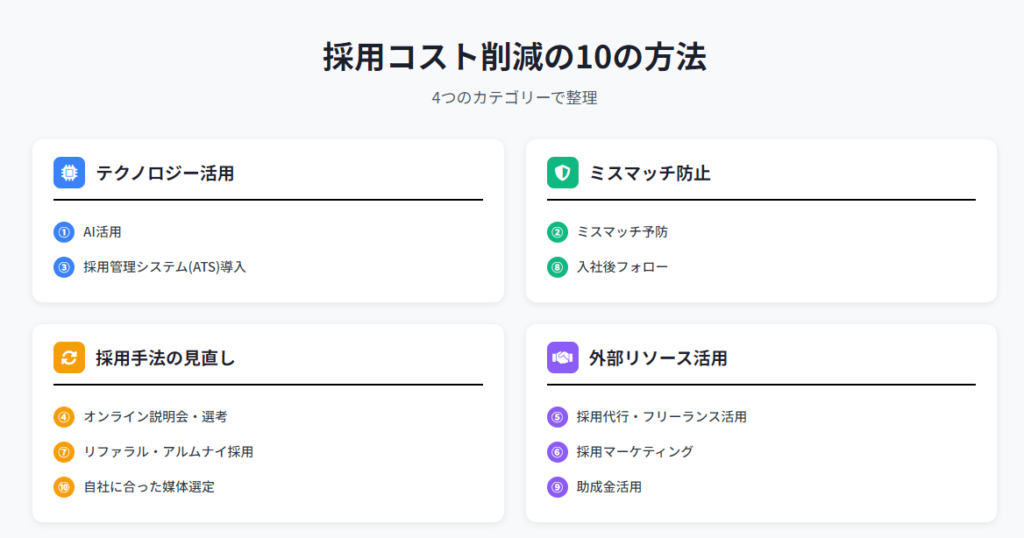Image resolution: width=1024 pixels, height=538 pixels.
Task: Select the AI活用 item
Action: 102,232
